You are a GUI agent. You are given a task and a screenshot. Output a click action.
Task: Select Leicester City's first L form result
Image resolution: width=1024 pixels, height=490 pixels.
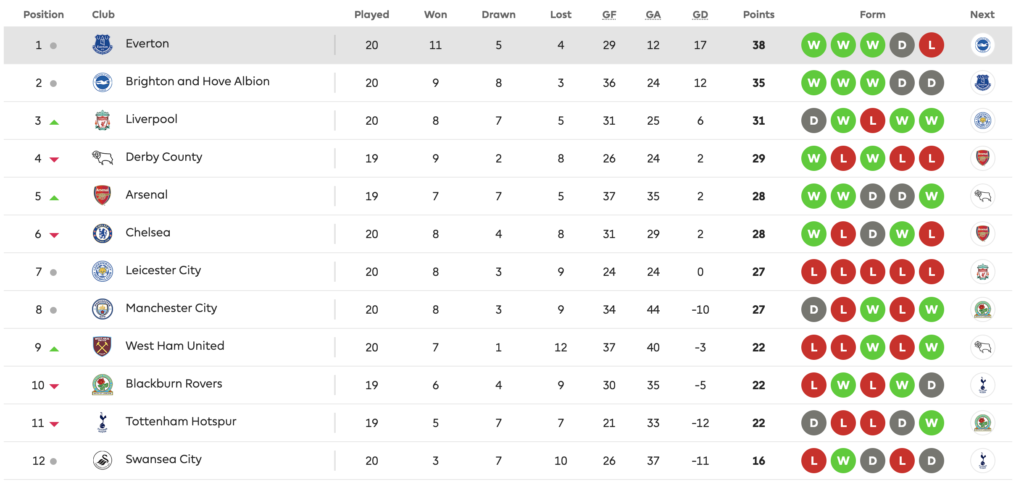(x=814, y=272)
